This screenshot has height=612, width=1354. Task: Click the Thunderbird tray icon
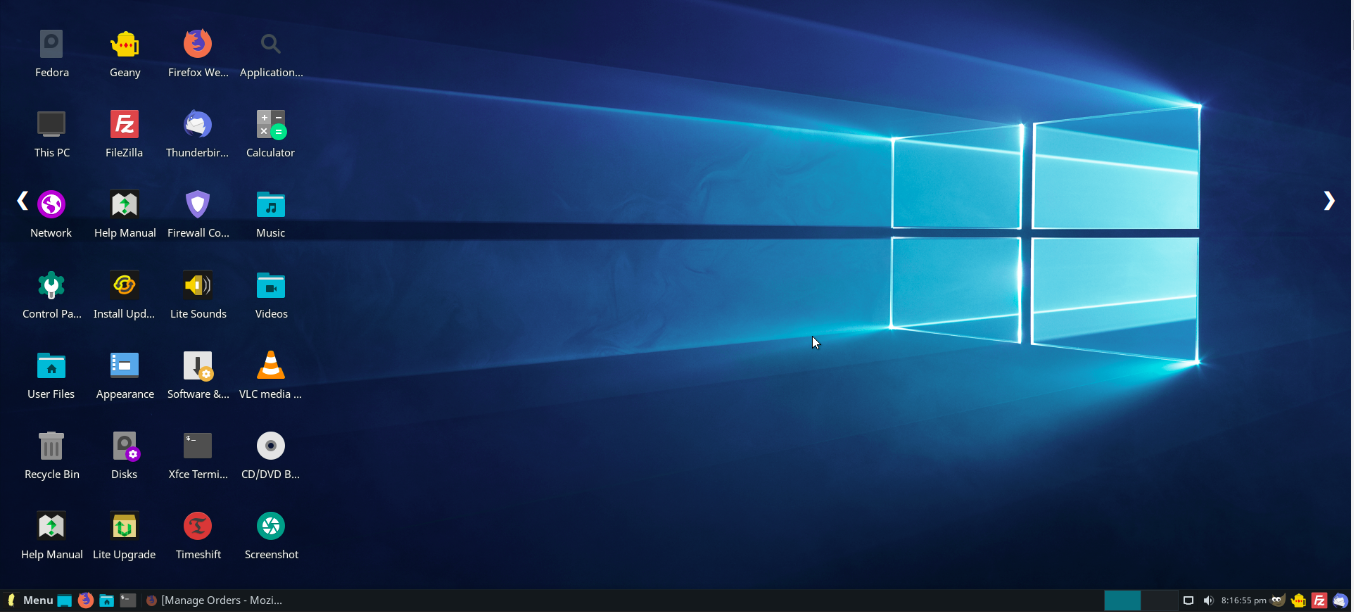point(1340,600)
